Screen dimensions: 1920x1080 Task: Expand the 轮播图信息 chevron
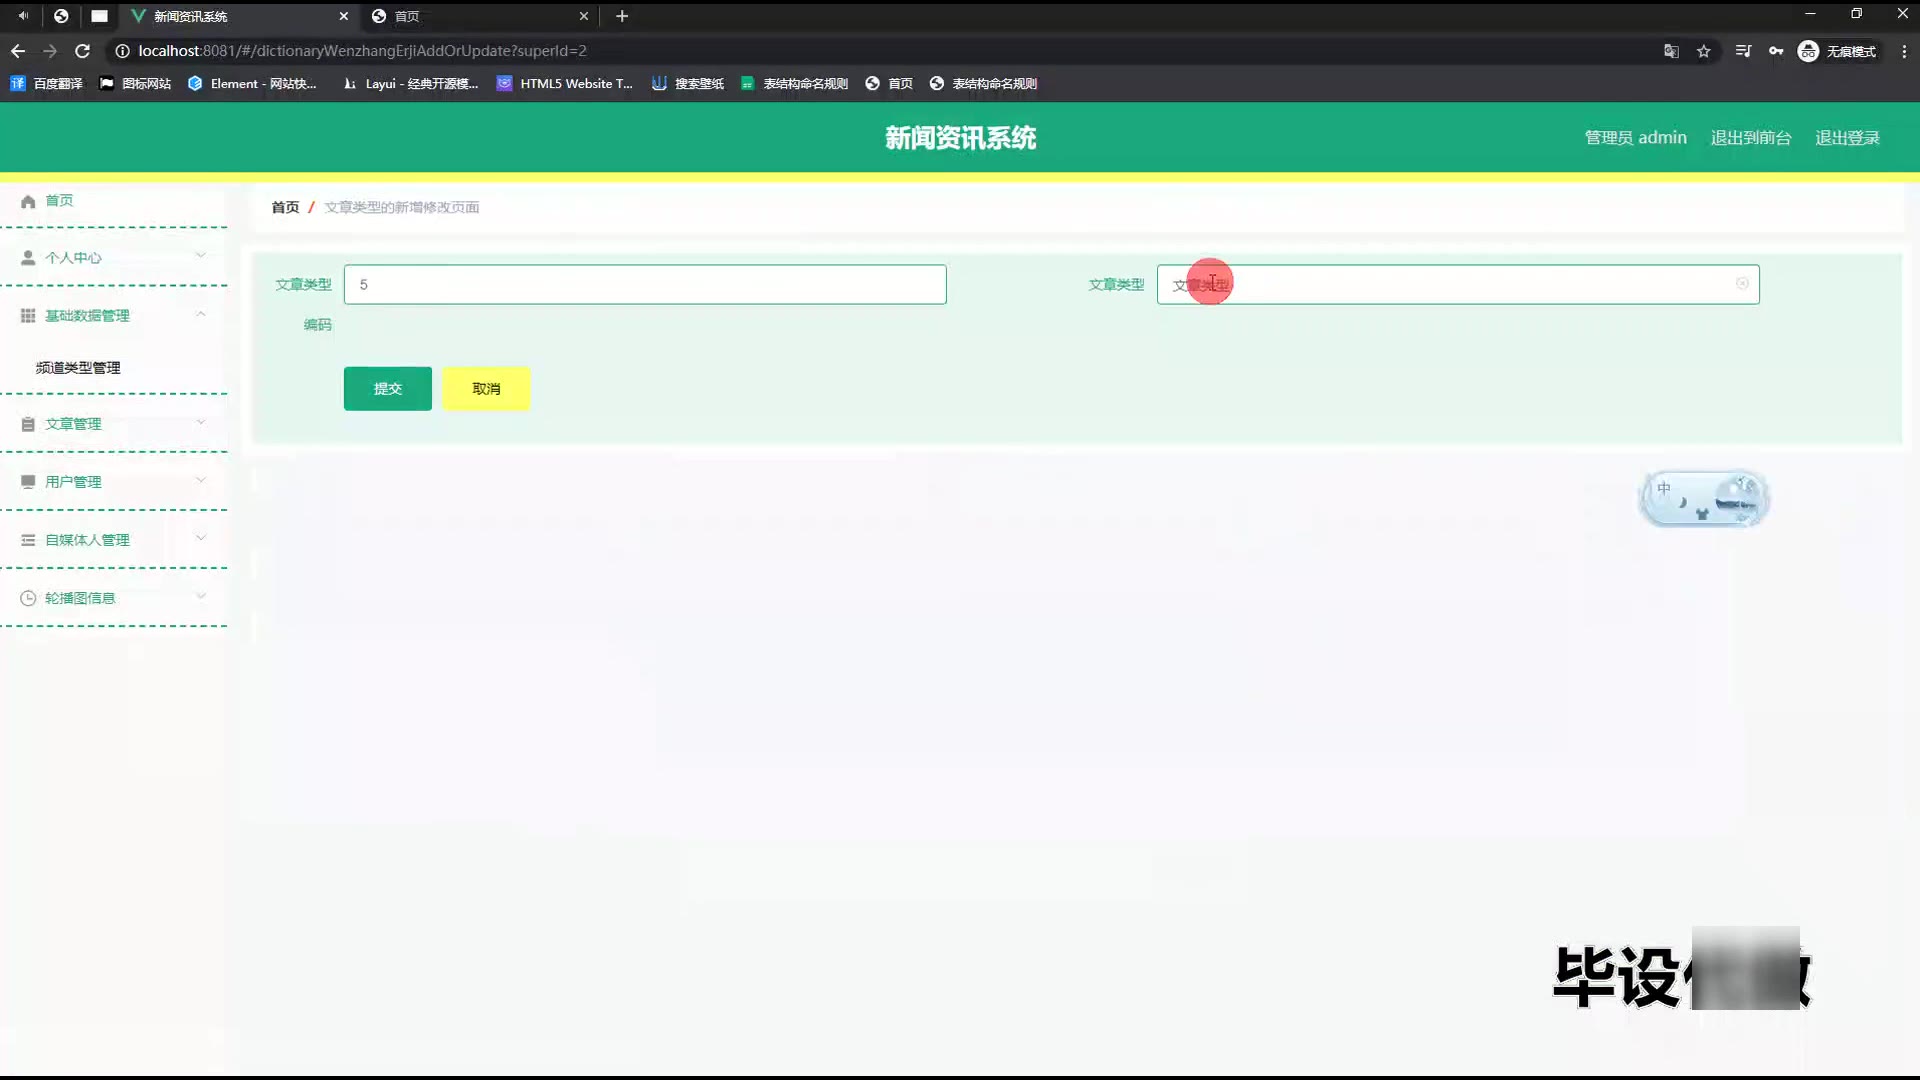coord(201,596)
